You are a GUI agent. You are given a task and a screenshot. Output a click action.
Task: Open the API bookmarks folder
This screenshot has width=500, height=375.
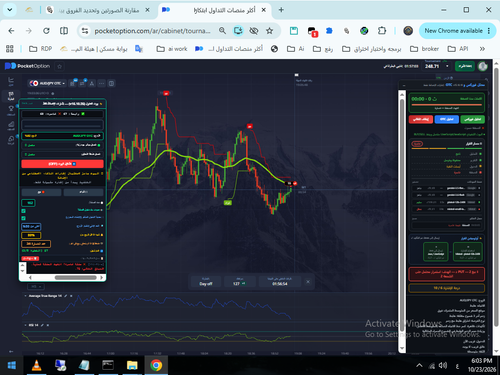pyautogui.click(x=458, y=49)
